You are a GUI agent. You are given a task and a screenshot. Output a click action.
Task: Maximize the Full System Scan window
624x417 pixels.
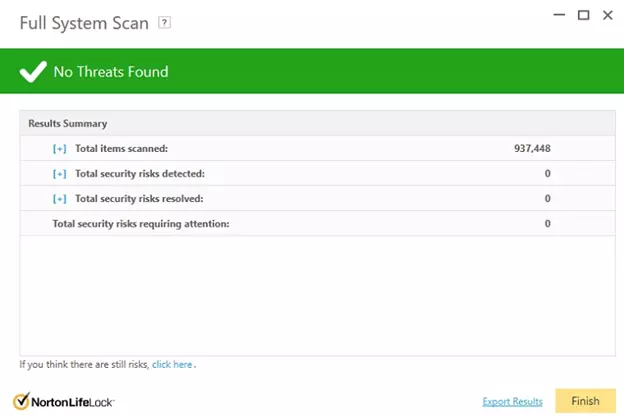coord(583,15)
